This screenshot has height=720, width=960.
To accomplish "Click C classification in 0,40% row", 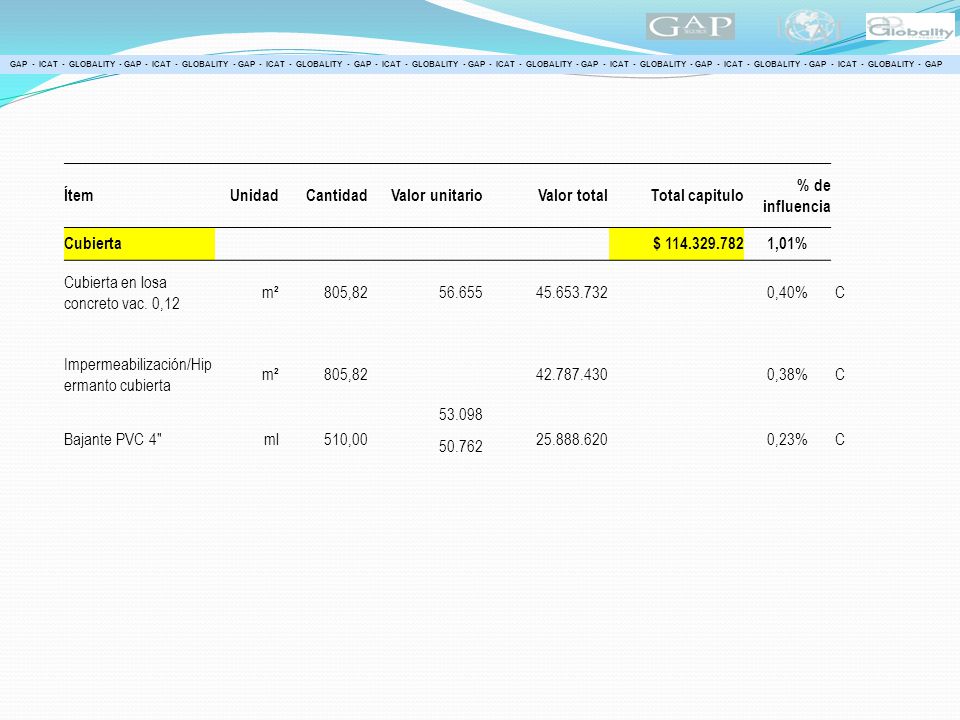I will pyautogui.click(x=839, y=293).
